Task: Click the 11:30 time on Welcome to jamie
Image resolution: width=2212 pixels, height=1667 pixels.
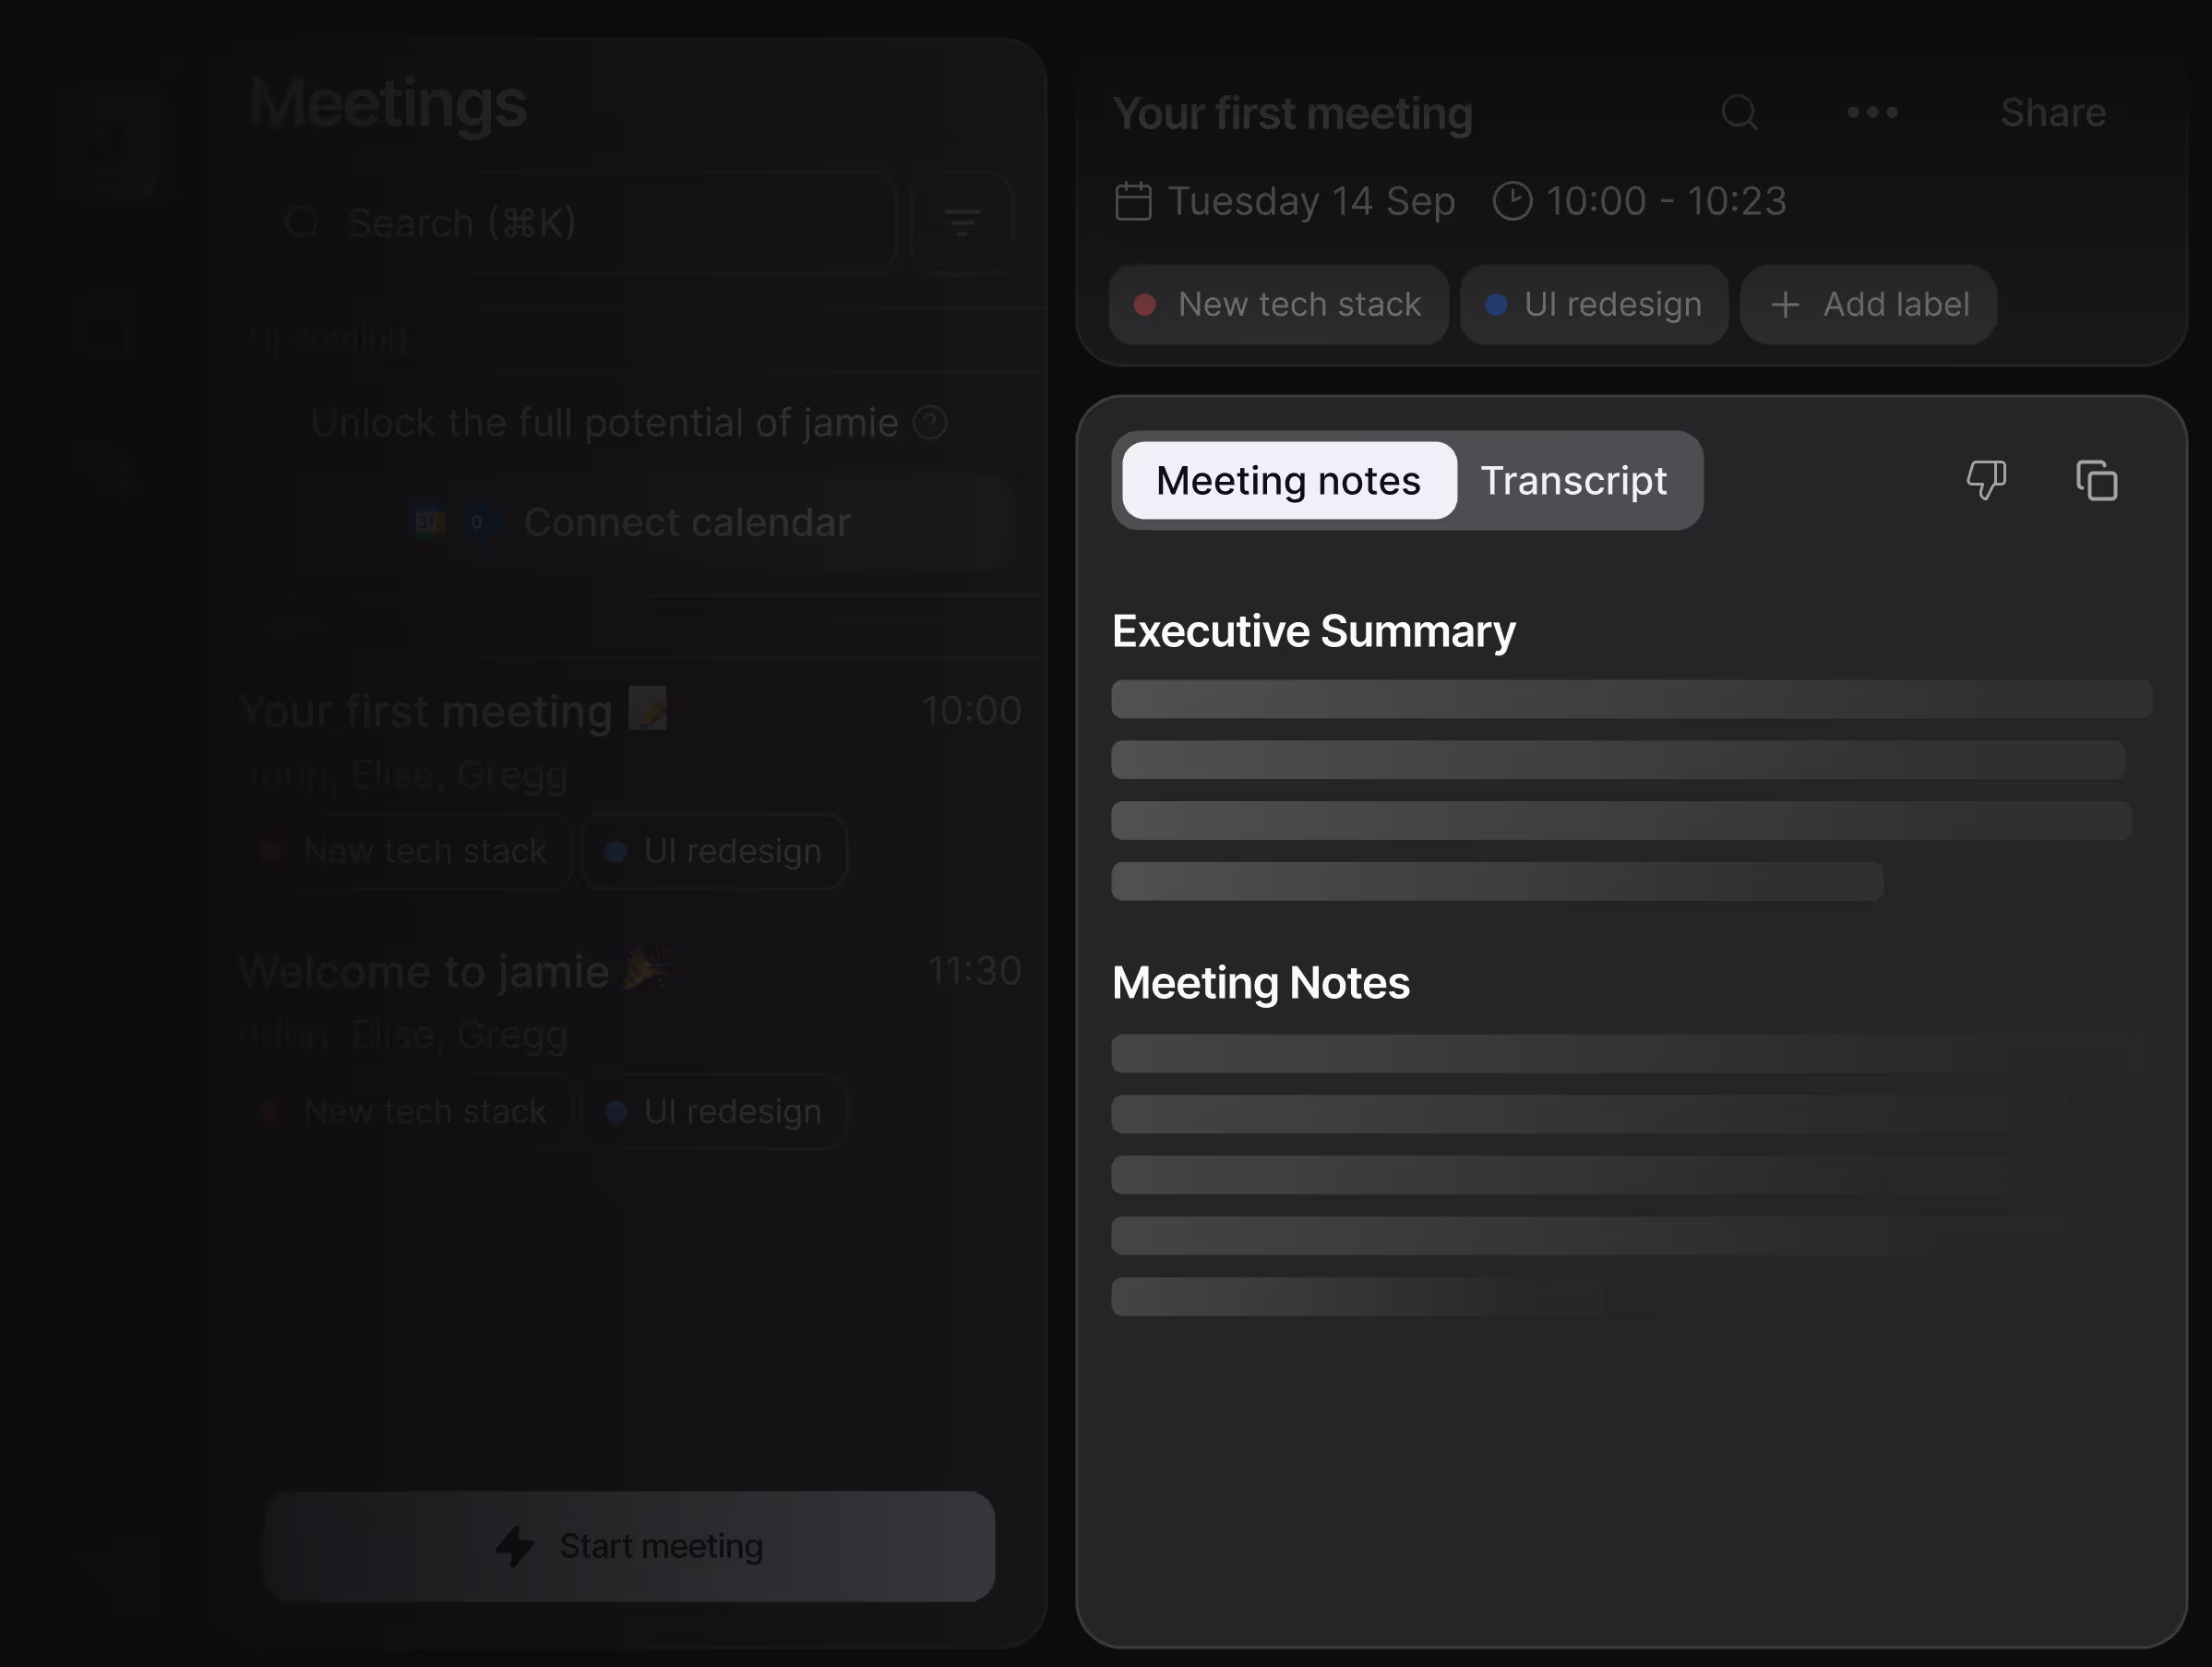Action: point(975,971)
